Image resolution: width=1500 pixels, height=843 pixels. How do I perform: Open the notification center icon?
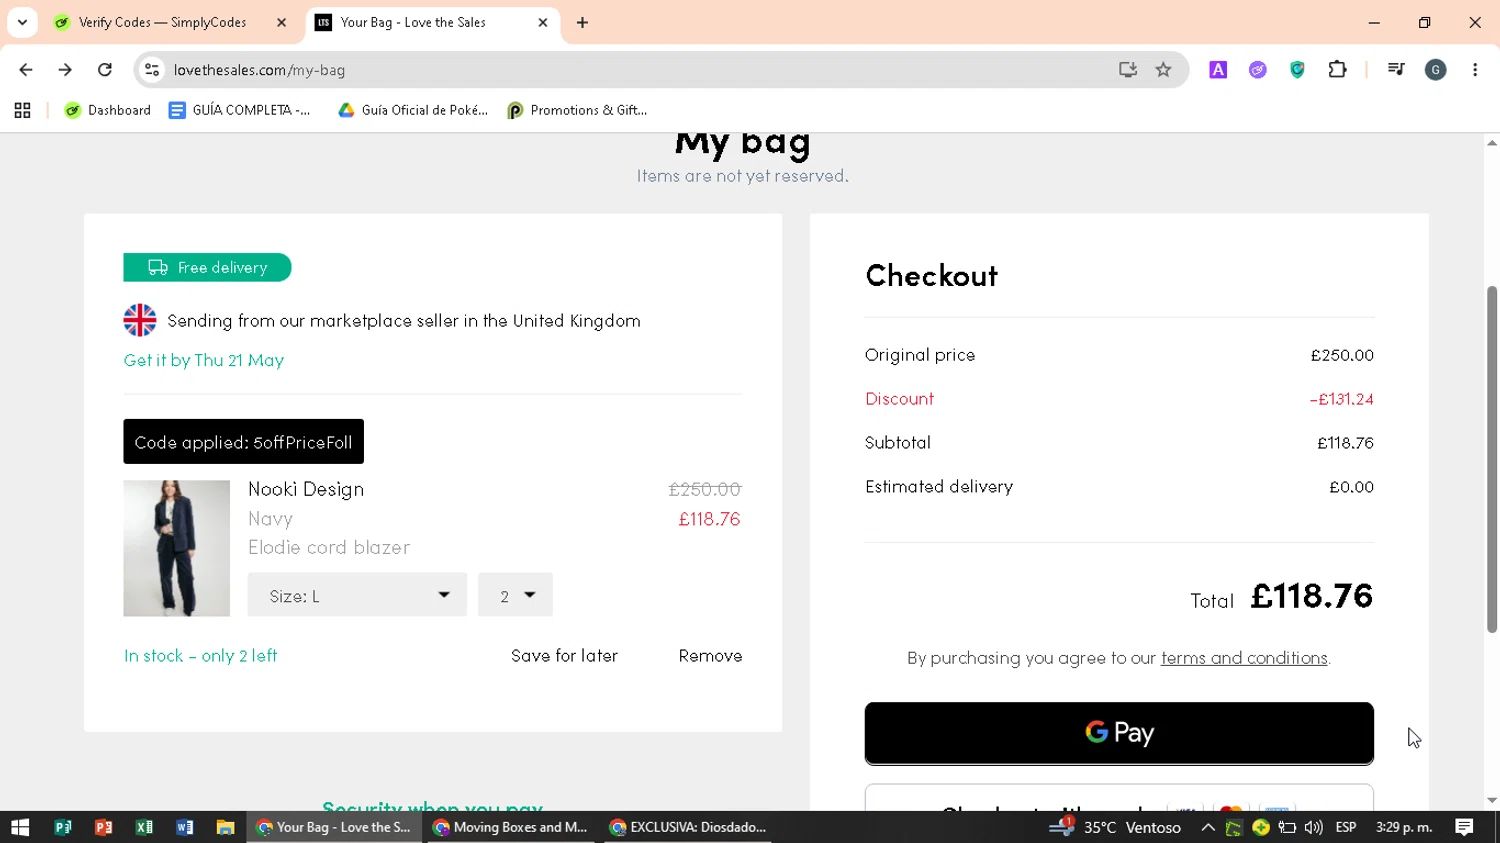pyautogui.click(x=1464, y=827)
